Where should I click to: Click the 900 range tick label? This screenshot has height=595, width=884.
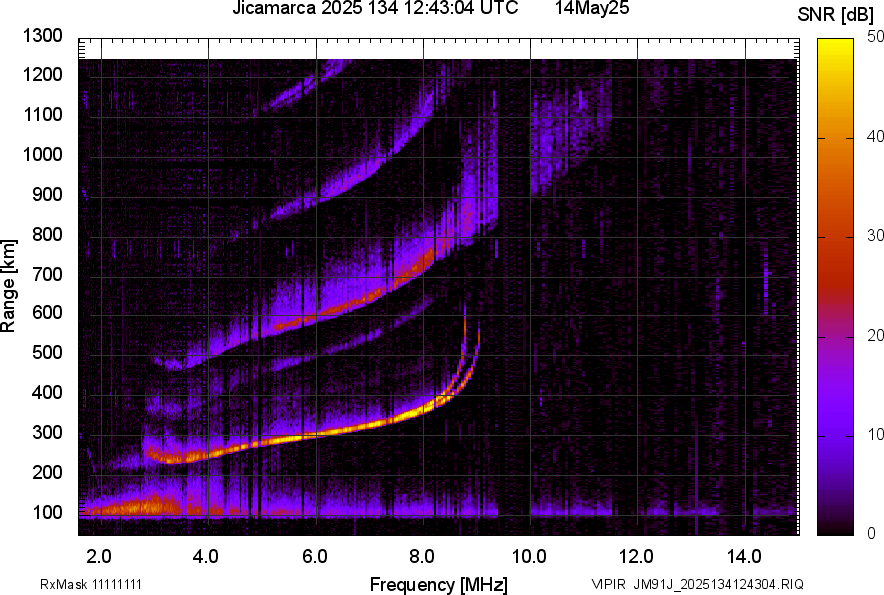pos(47,194)
